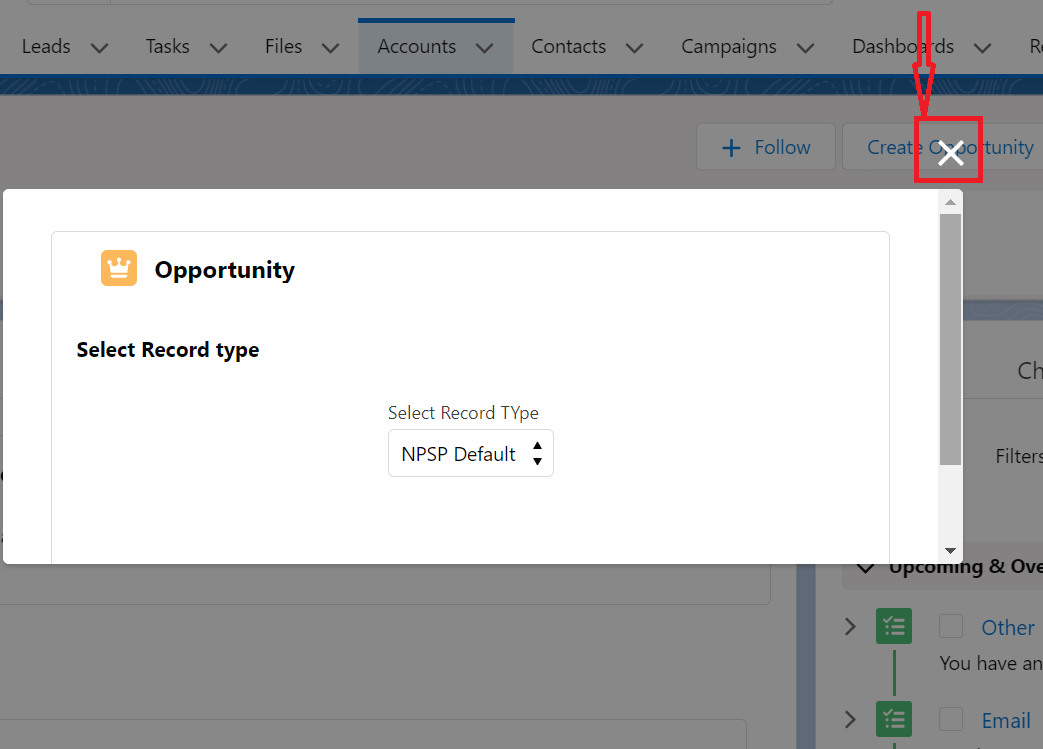Check the Other task checkbox
Image resolution: width=1043 pixels, height=749 pixels.
(x=951, y=626)
